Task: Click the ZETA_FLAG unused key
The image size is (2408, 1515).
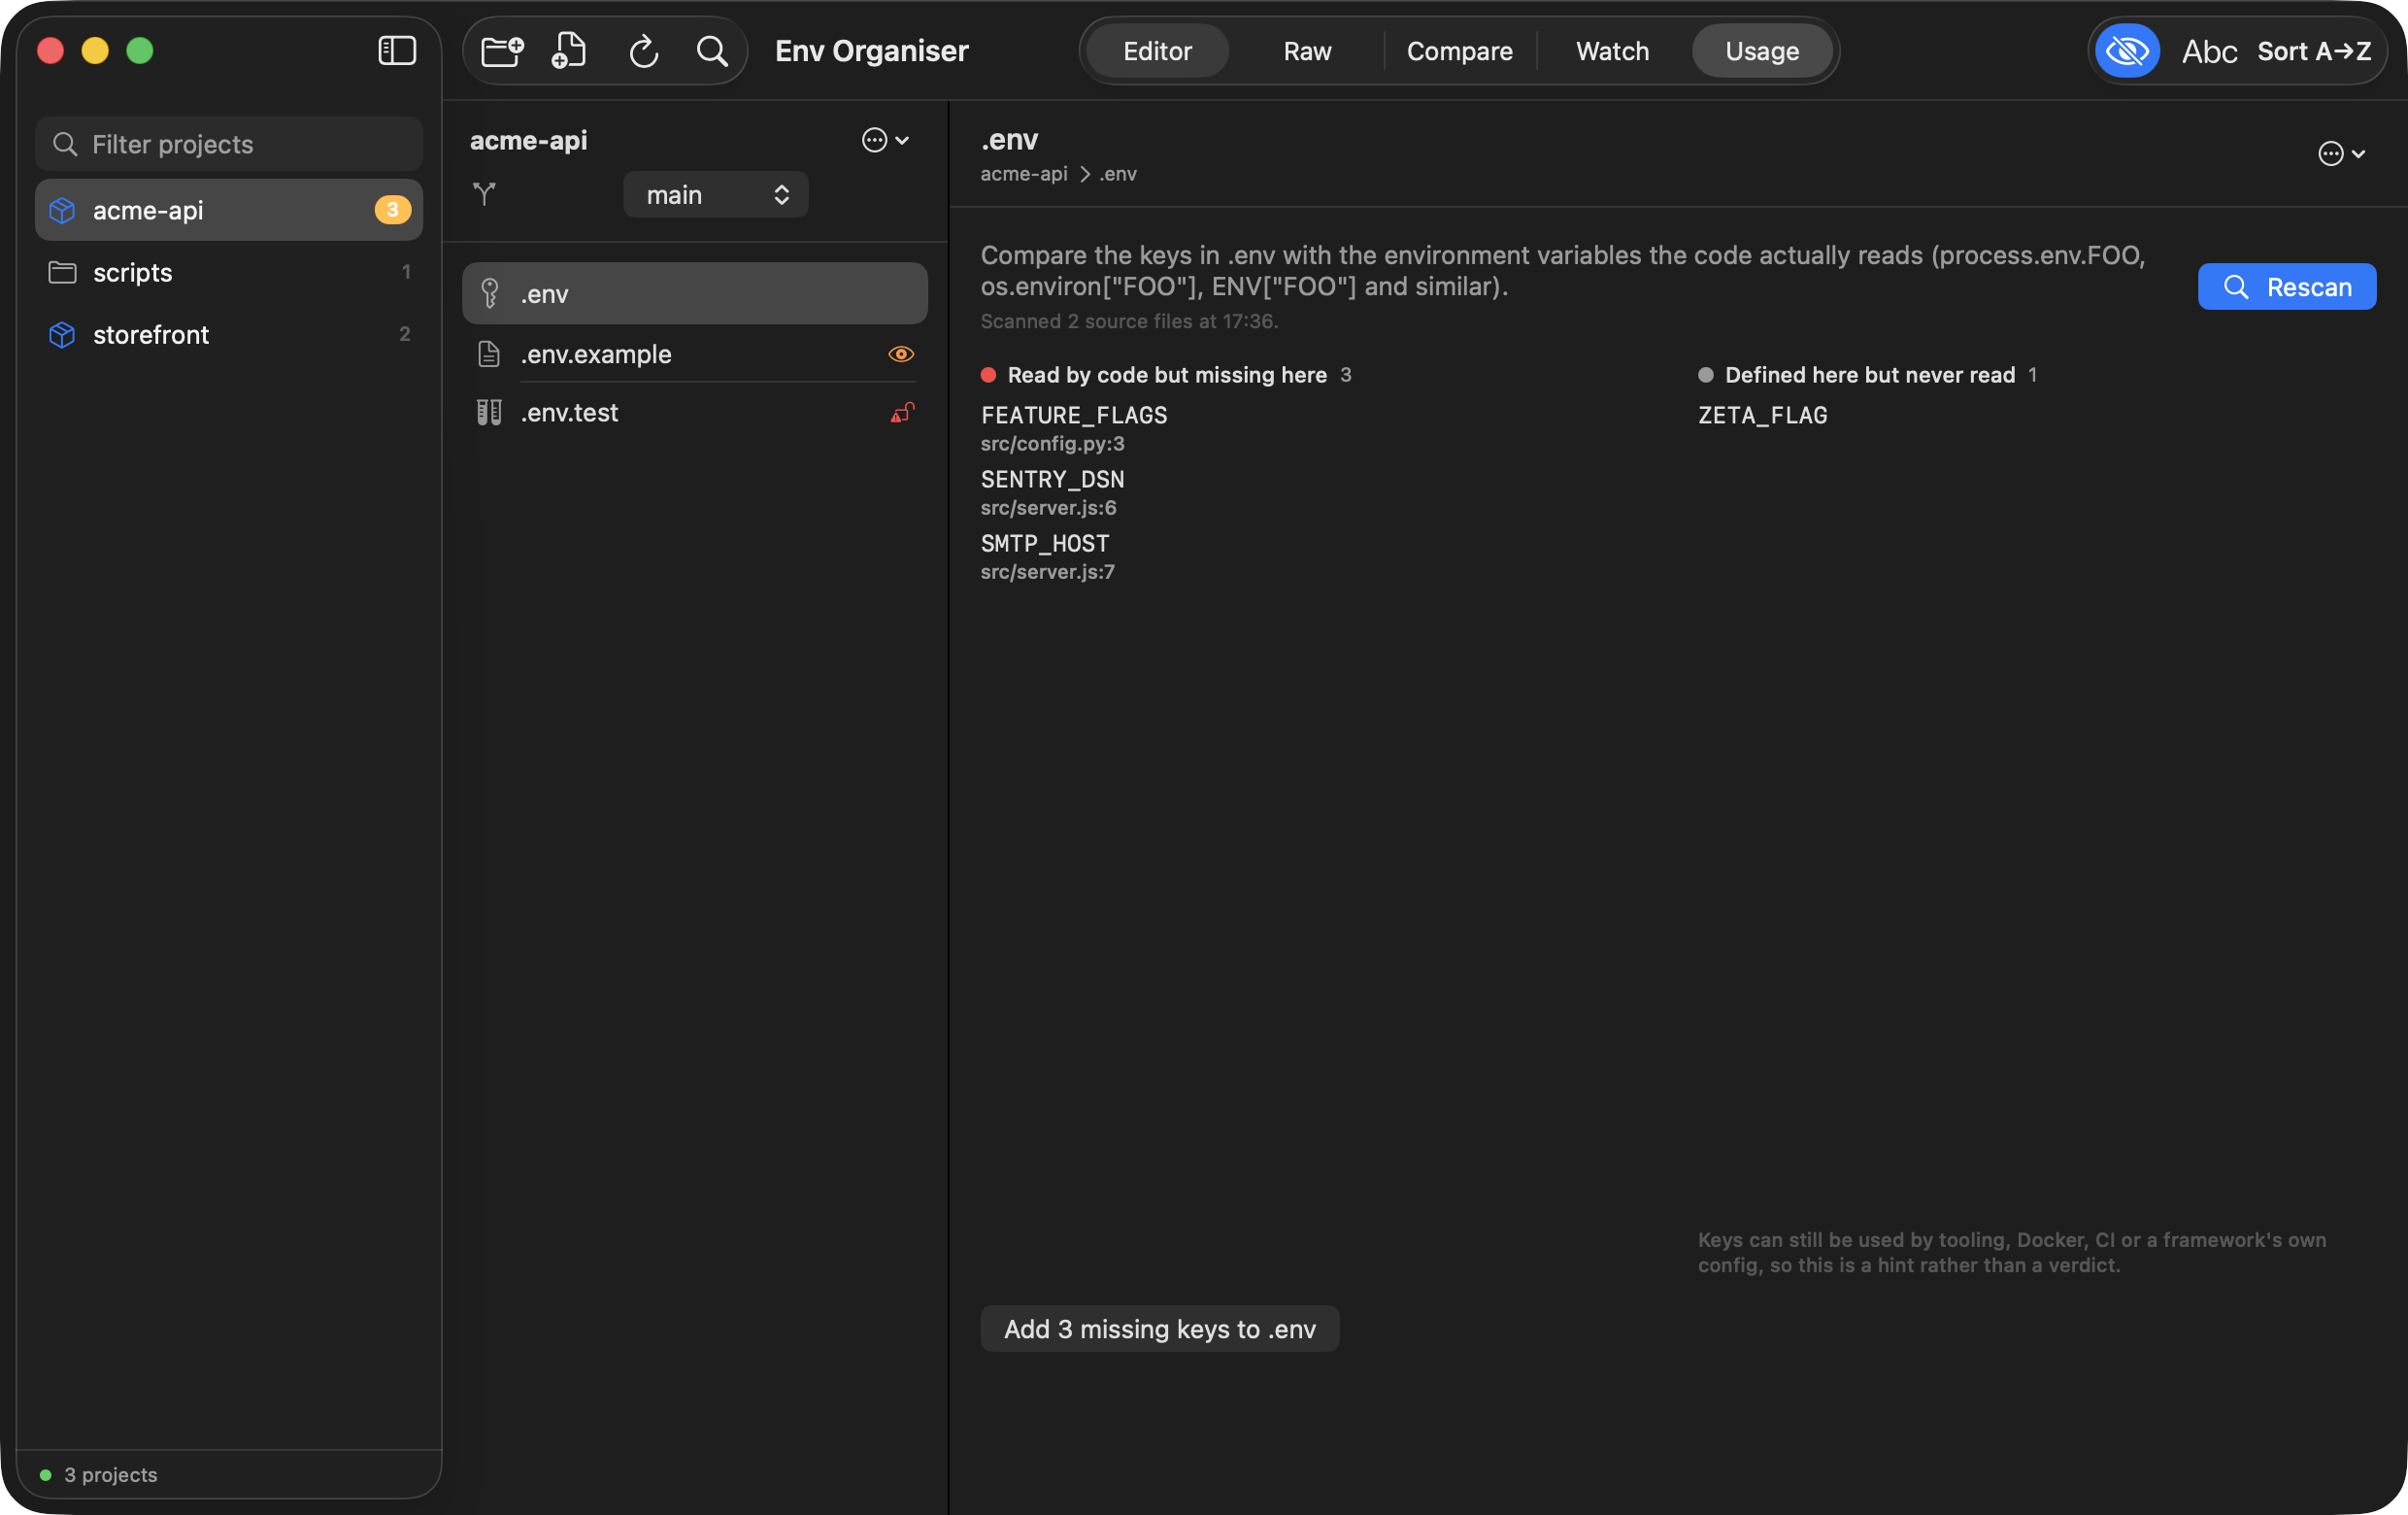Action: [1762, 415]
